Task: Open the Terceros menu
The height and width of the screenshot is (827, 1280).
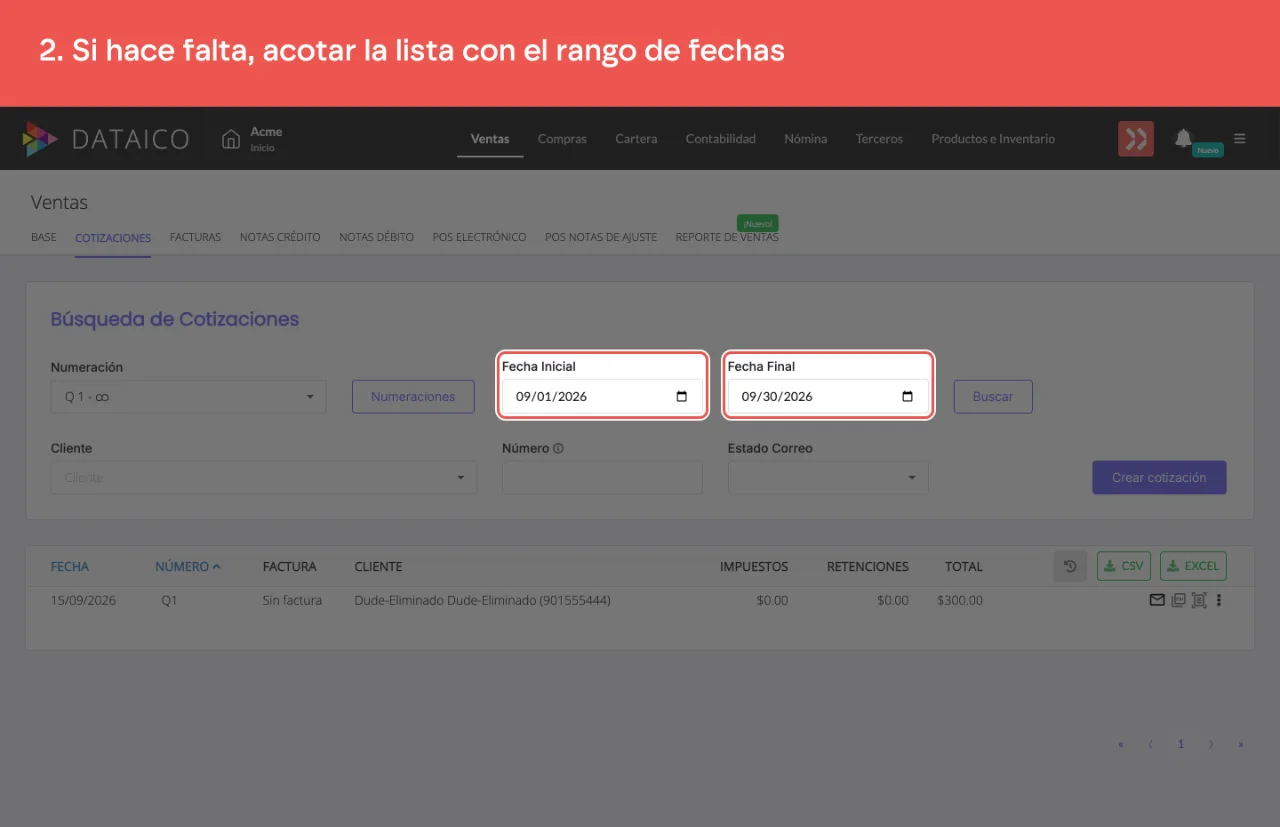Action: [879, 139]
